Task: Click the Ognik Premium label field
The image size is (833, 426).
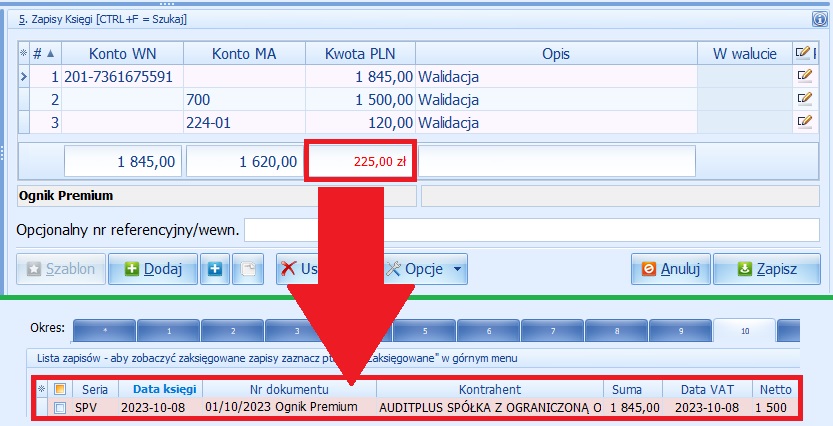Action: [x=217, y=195]
